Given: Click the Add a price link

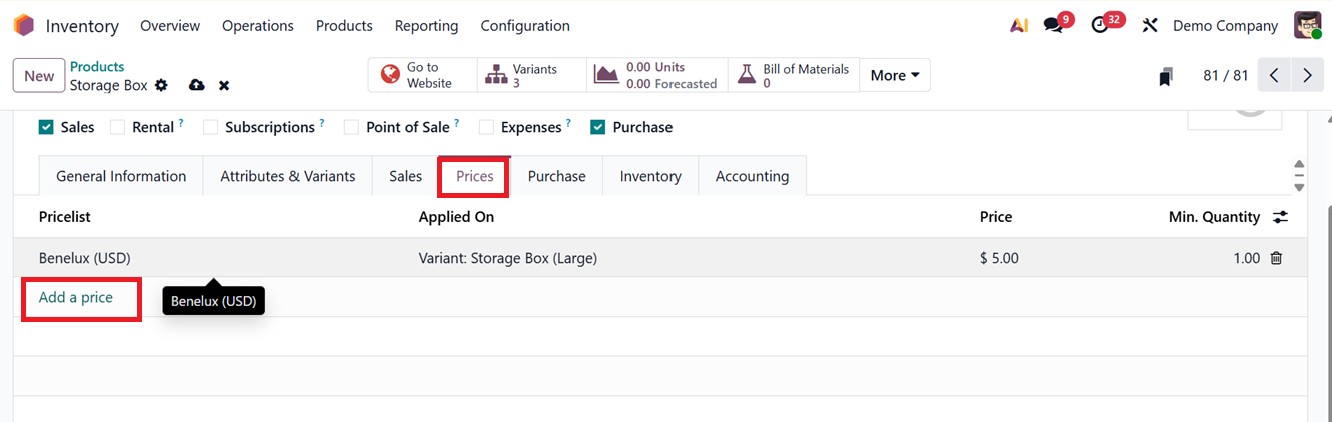Looking at the screenshot, I should 76,298.
